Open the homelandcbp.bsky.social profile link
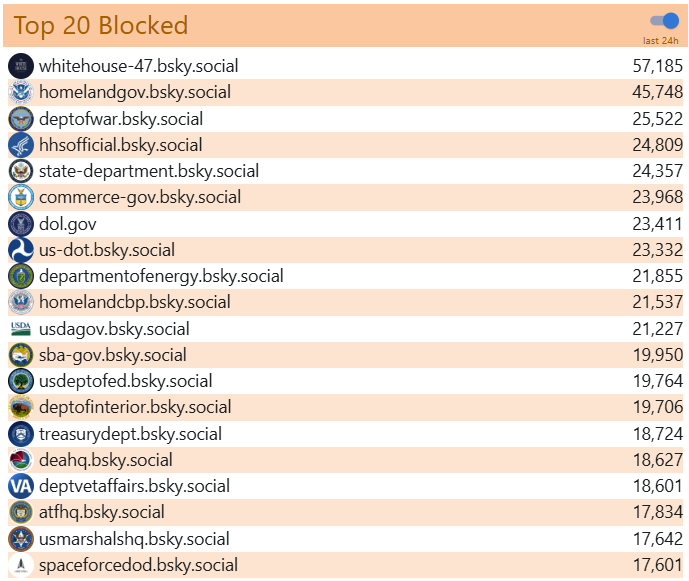This screenshot has width=689, height=581. [x=135, y=302]
